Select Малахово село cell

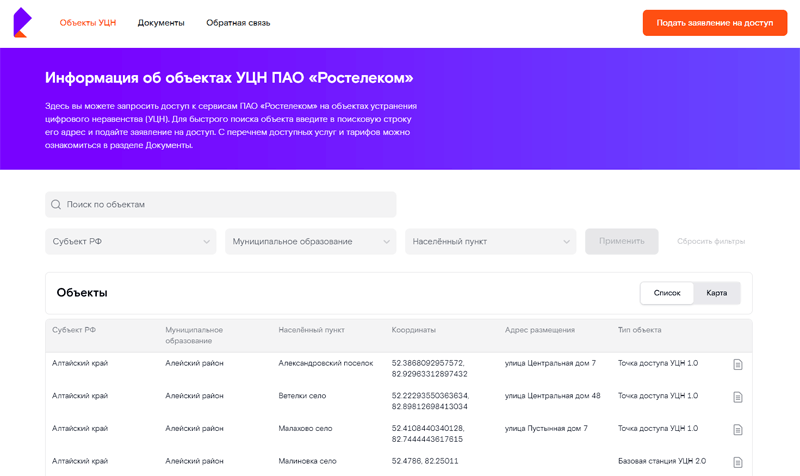point(305,429)
